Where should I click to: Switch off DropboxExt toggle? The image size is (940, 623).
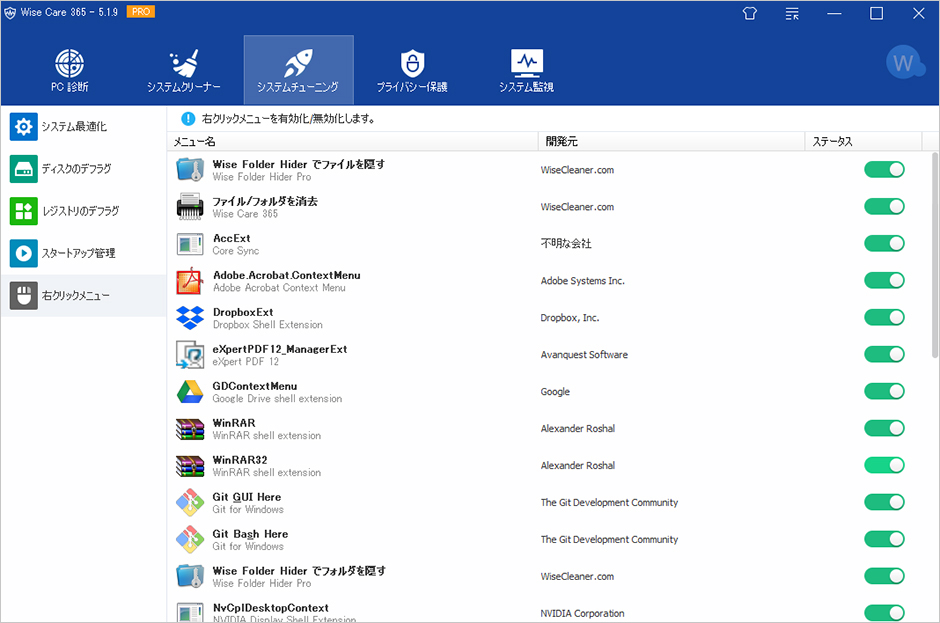coord(884,318)
